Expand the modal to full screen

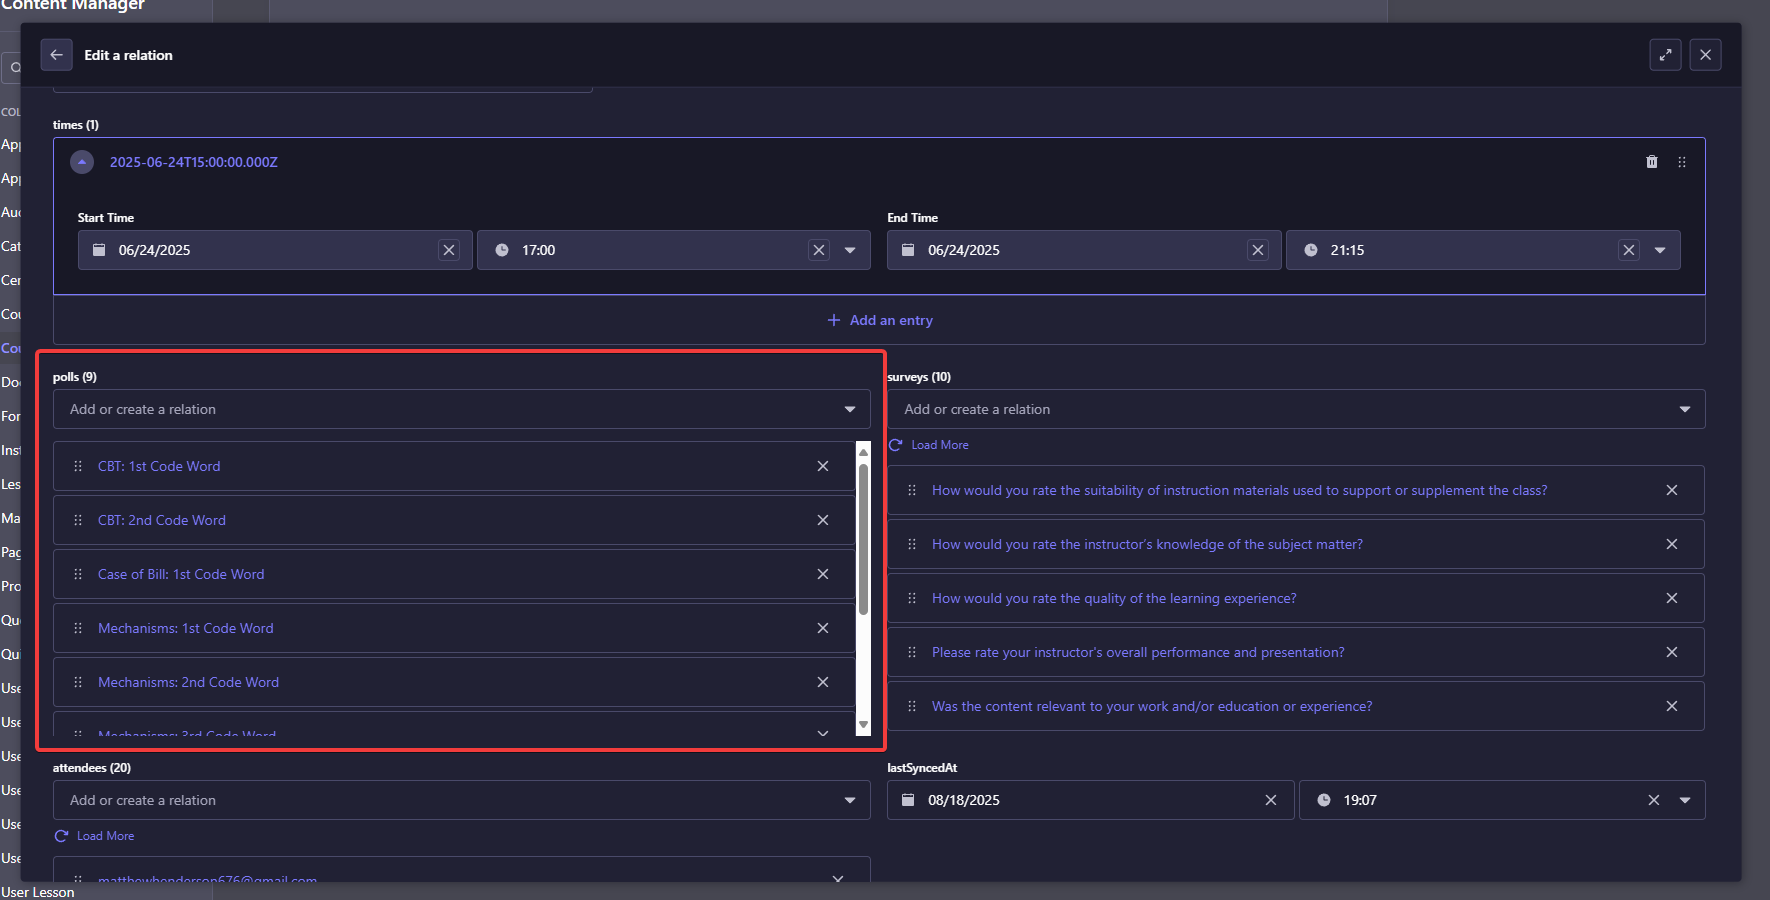tap(1665, 55)
